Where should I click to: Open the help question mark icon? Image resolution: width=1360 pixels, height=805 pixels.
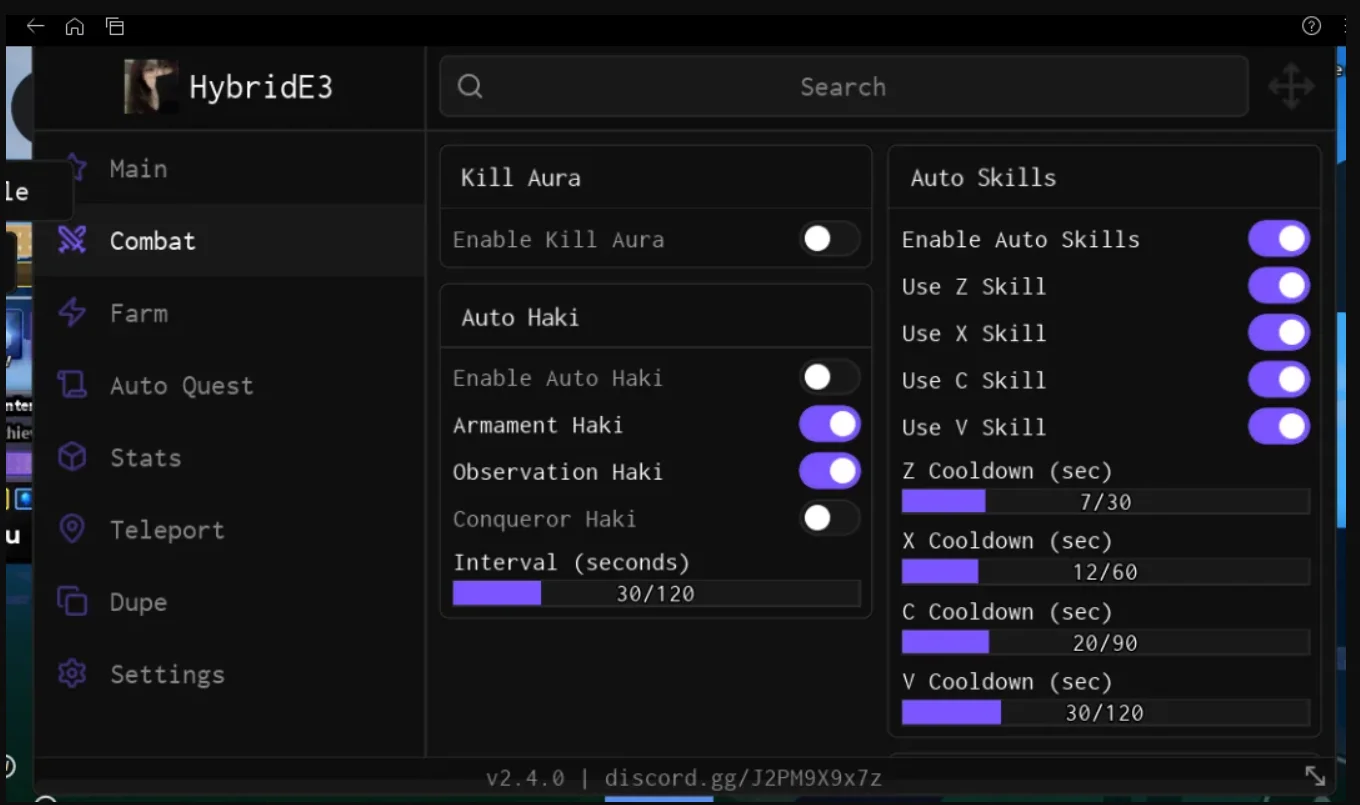[1311, 26]
